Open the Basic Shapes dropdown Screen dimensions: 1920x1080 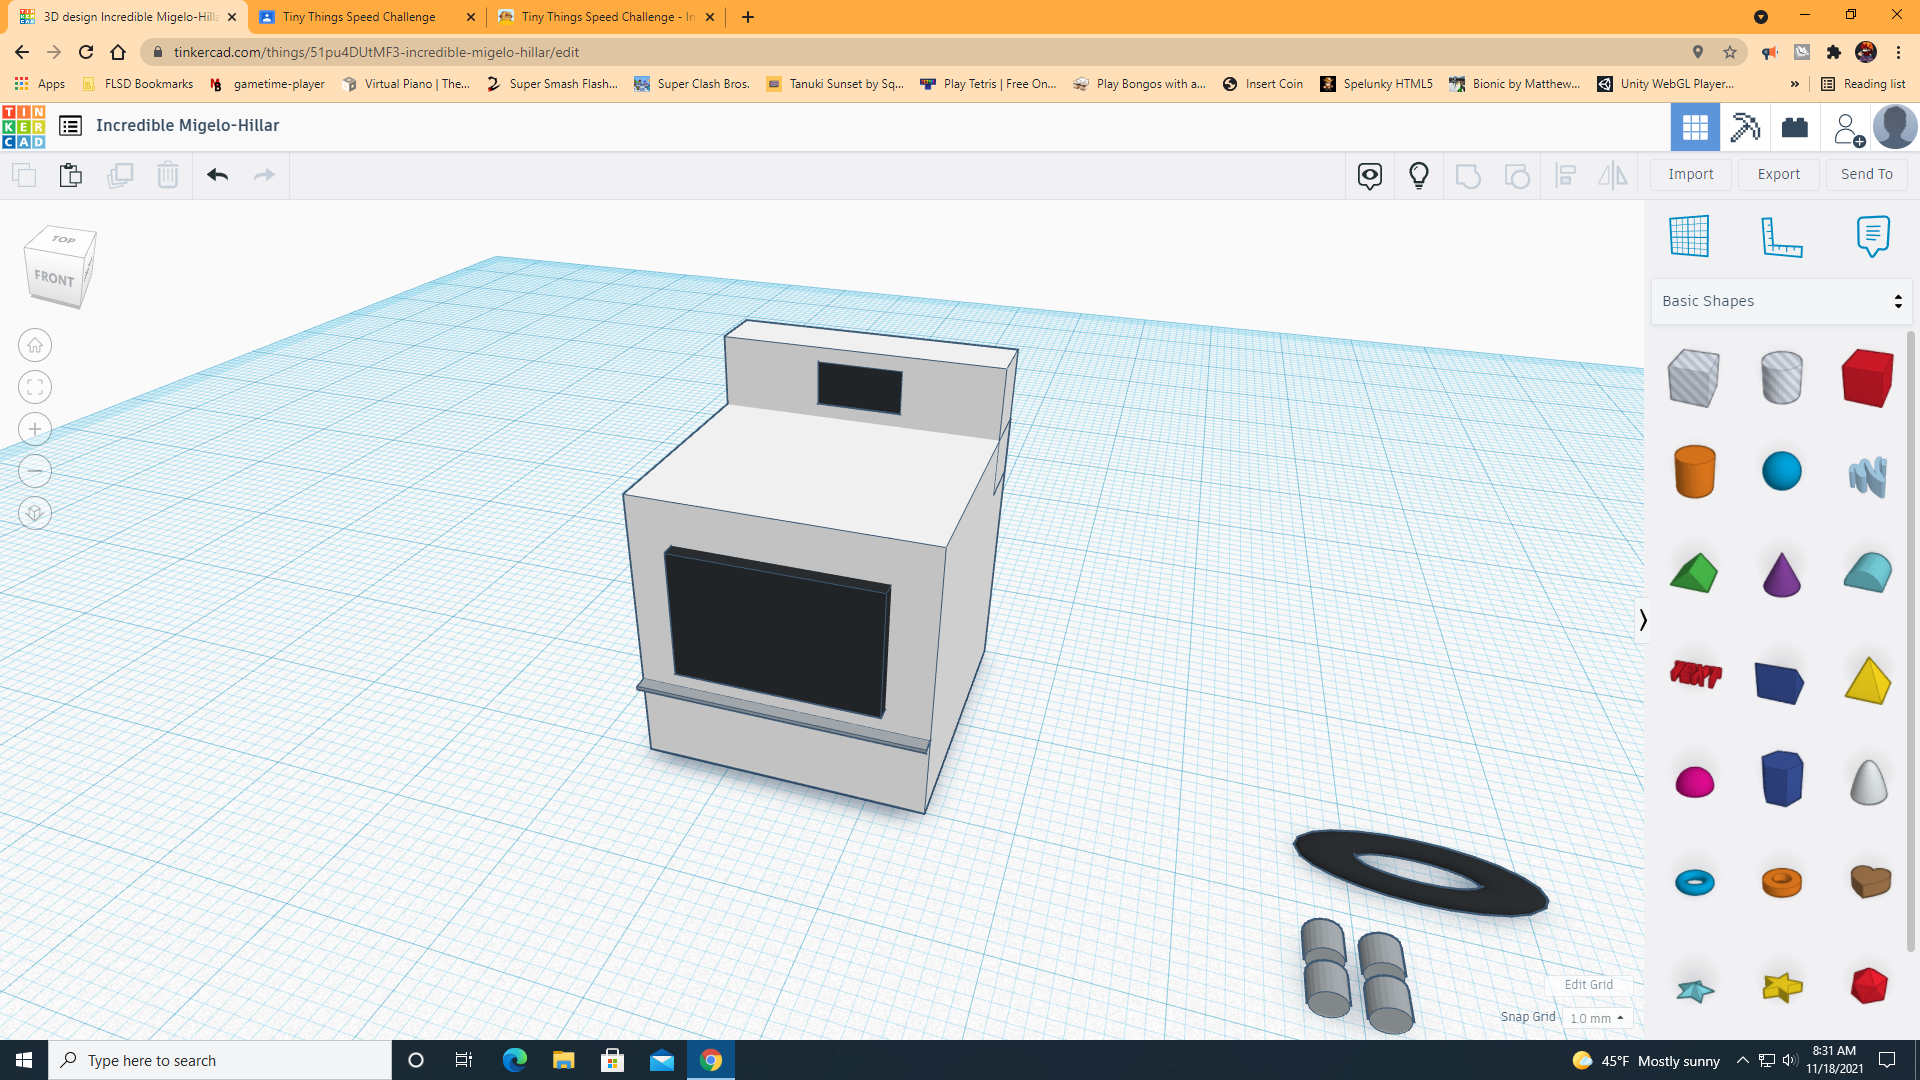(x=1780, y=300)
